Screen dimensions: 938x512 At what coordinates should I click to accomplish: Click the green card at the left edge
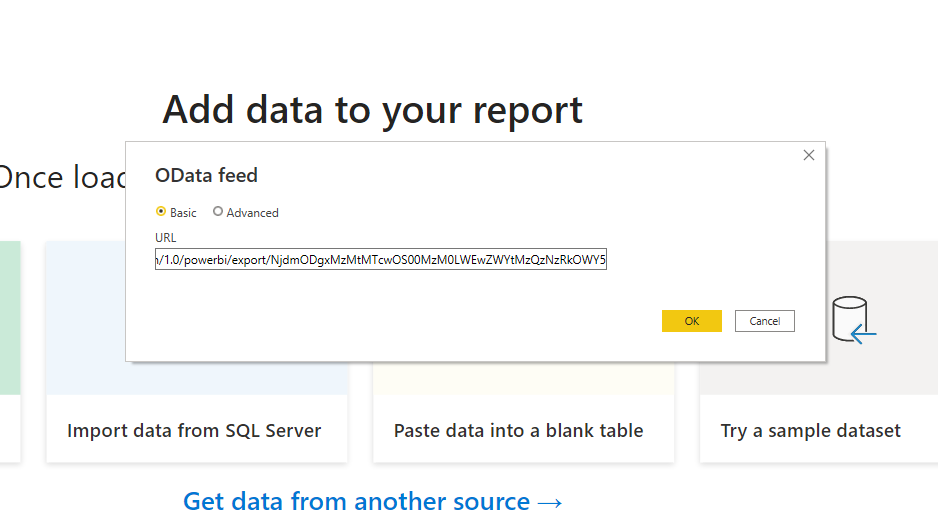tap(9, 318)
